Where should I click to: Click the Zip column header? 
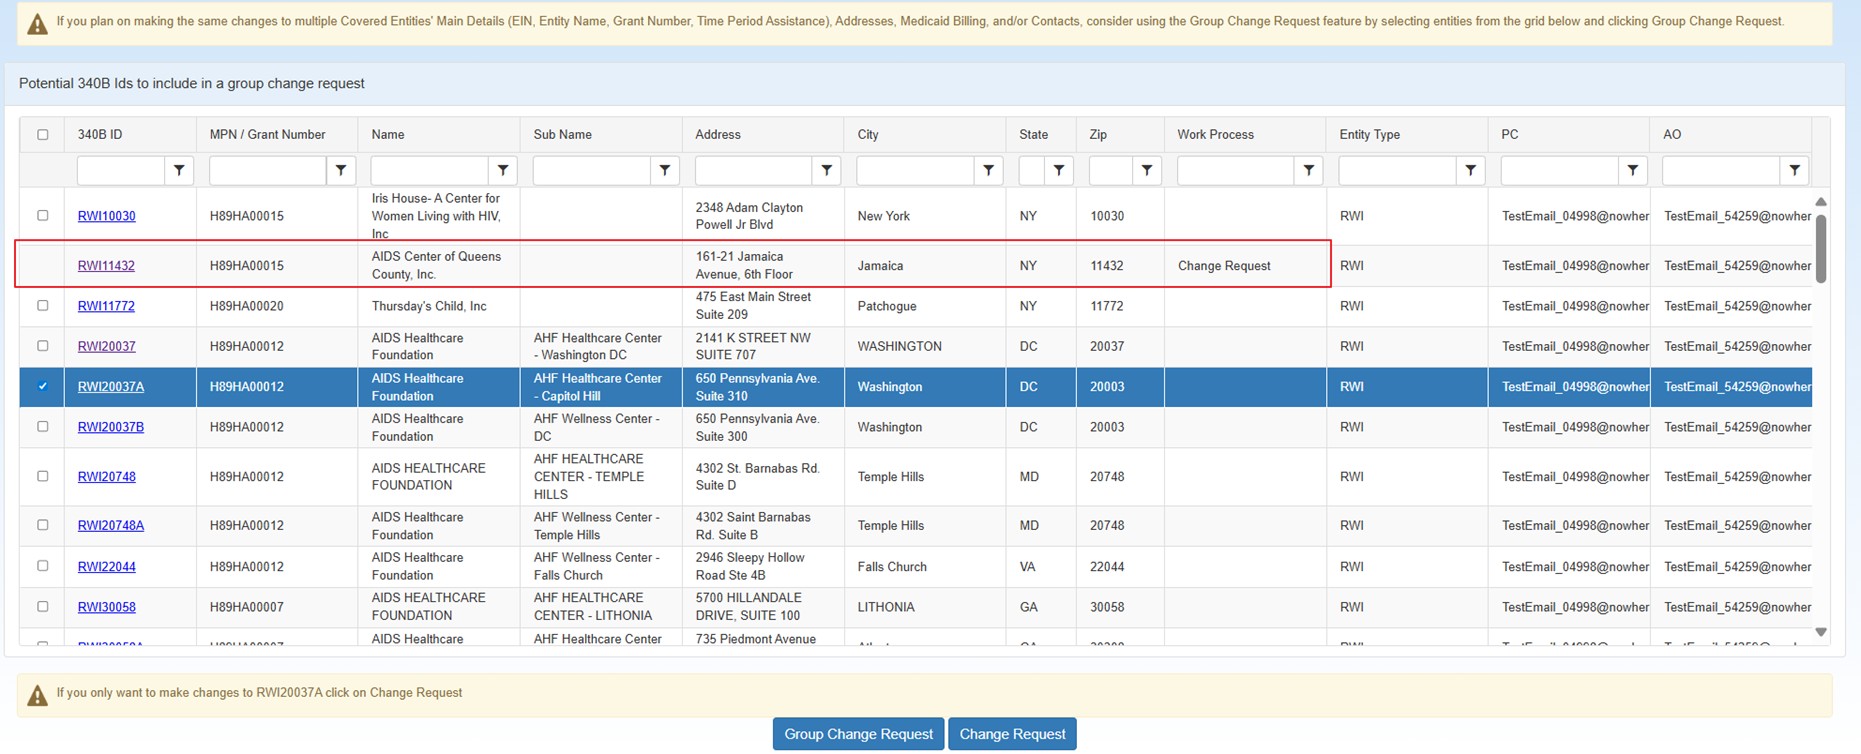1098,135
